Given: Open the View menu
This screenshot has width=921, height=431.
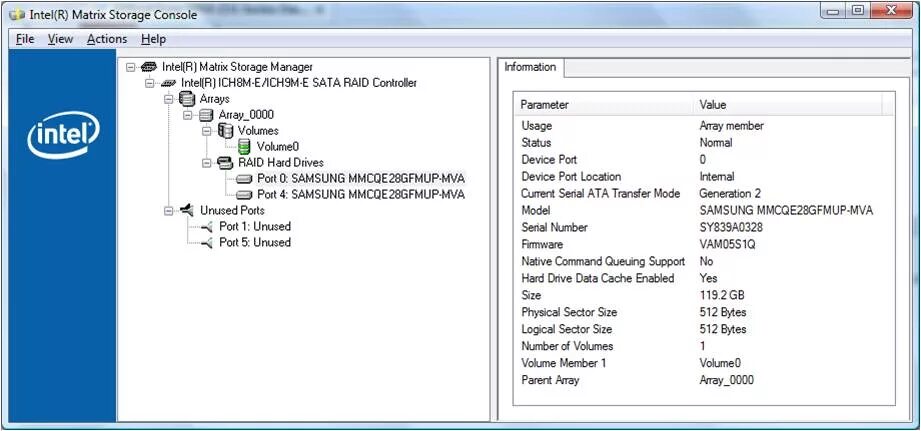Looking at the screenshot, I should [x=60, y=39].
